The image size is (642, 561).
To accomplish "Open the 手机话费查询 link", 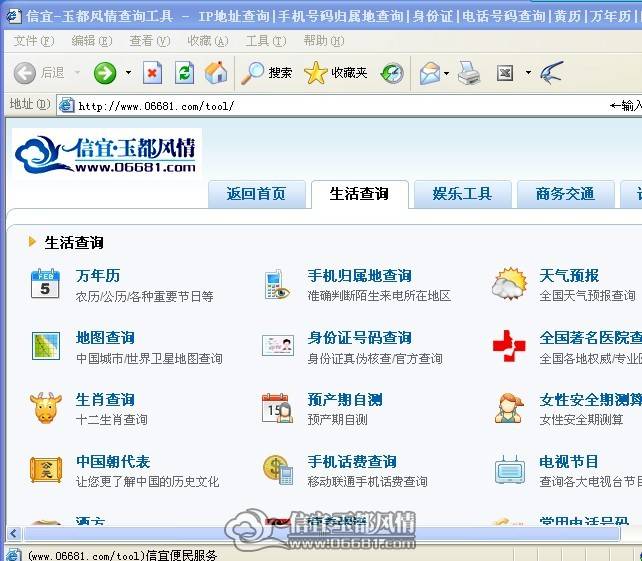I will pyautogui.click(x=352, y=462).
